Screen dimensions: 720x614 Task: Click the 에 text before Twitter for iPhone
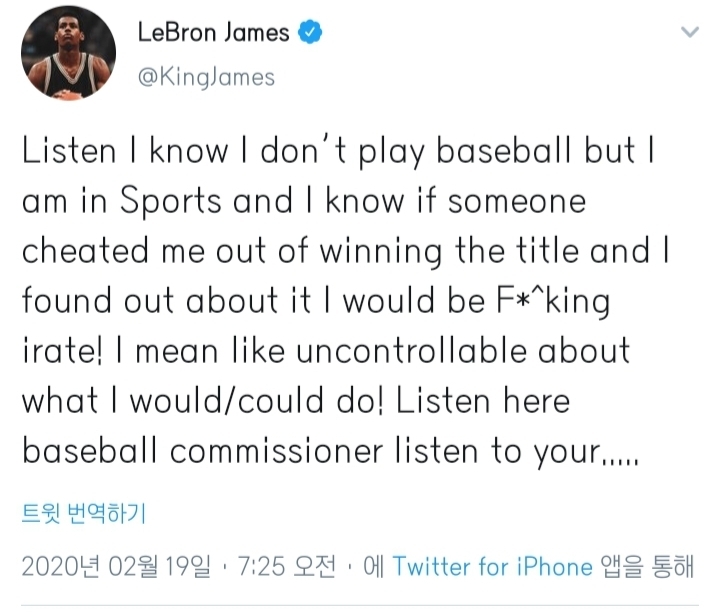click(x=373, y=566)
